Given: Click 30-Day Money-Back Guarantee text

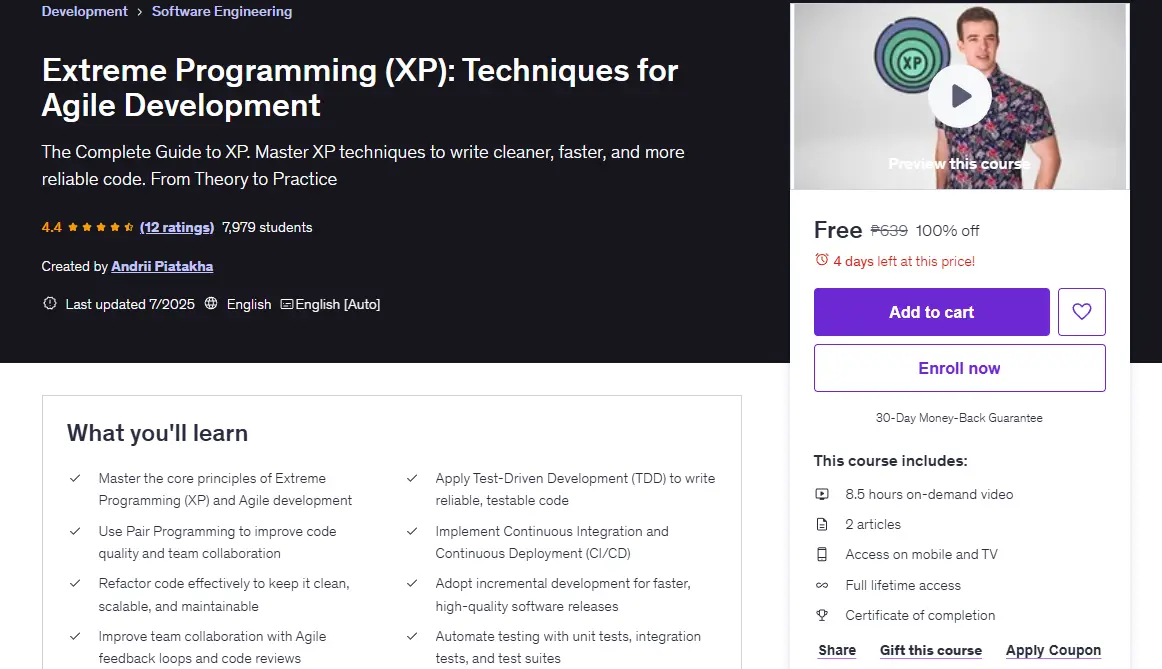Looking at the screenshot, I should point(959,418).
